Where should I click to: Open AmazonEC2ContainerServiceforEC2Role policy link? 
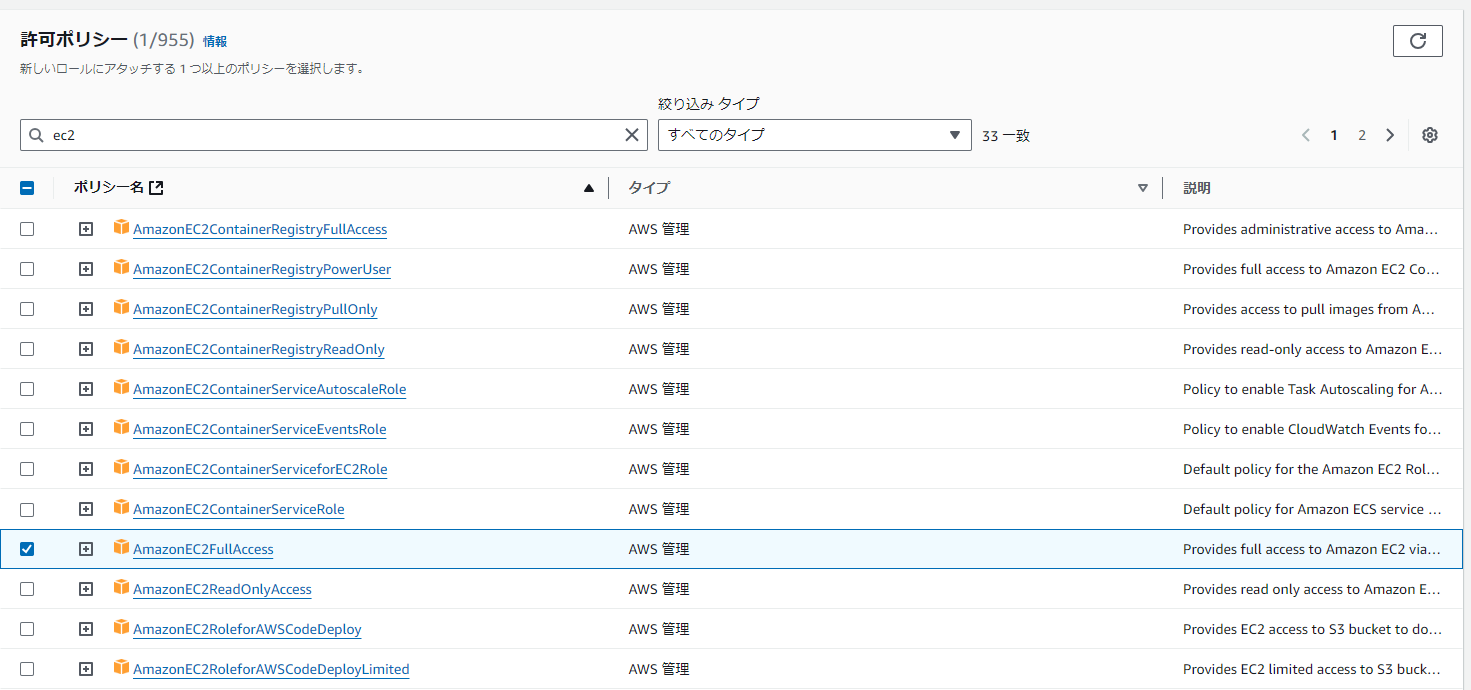[x=260, y=469]
